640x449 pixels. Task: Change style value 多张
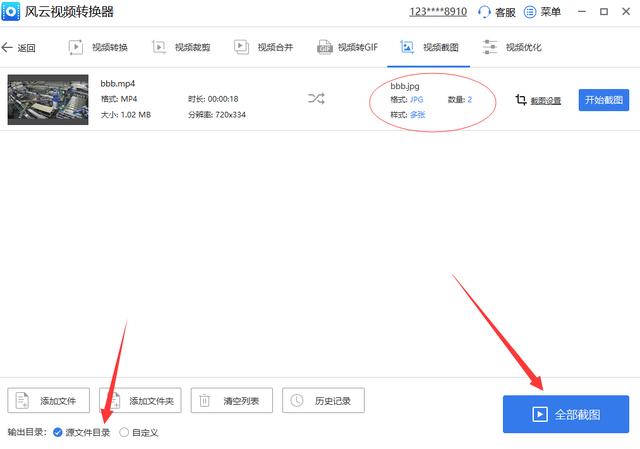[418, 115]
